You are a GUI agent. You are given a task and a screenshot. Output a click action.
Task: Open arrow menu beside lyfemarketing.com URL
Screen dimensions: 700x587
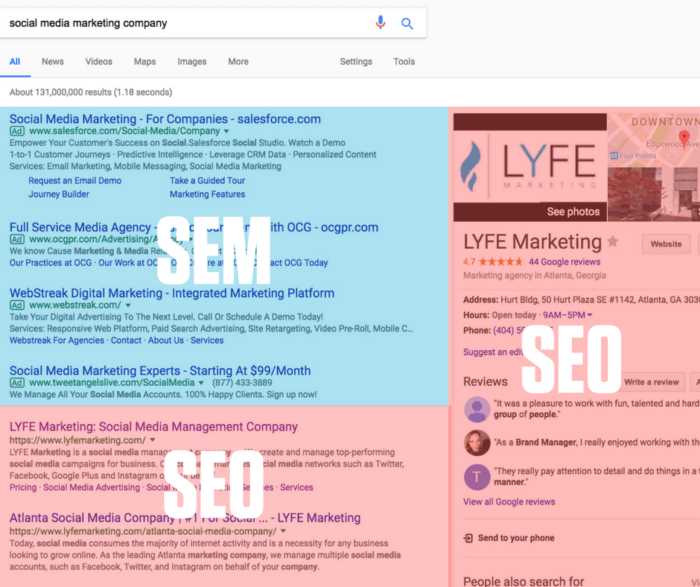pos(152,440)
